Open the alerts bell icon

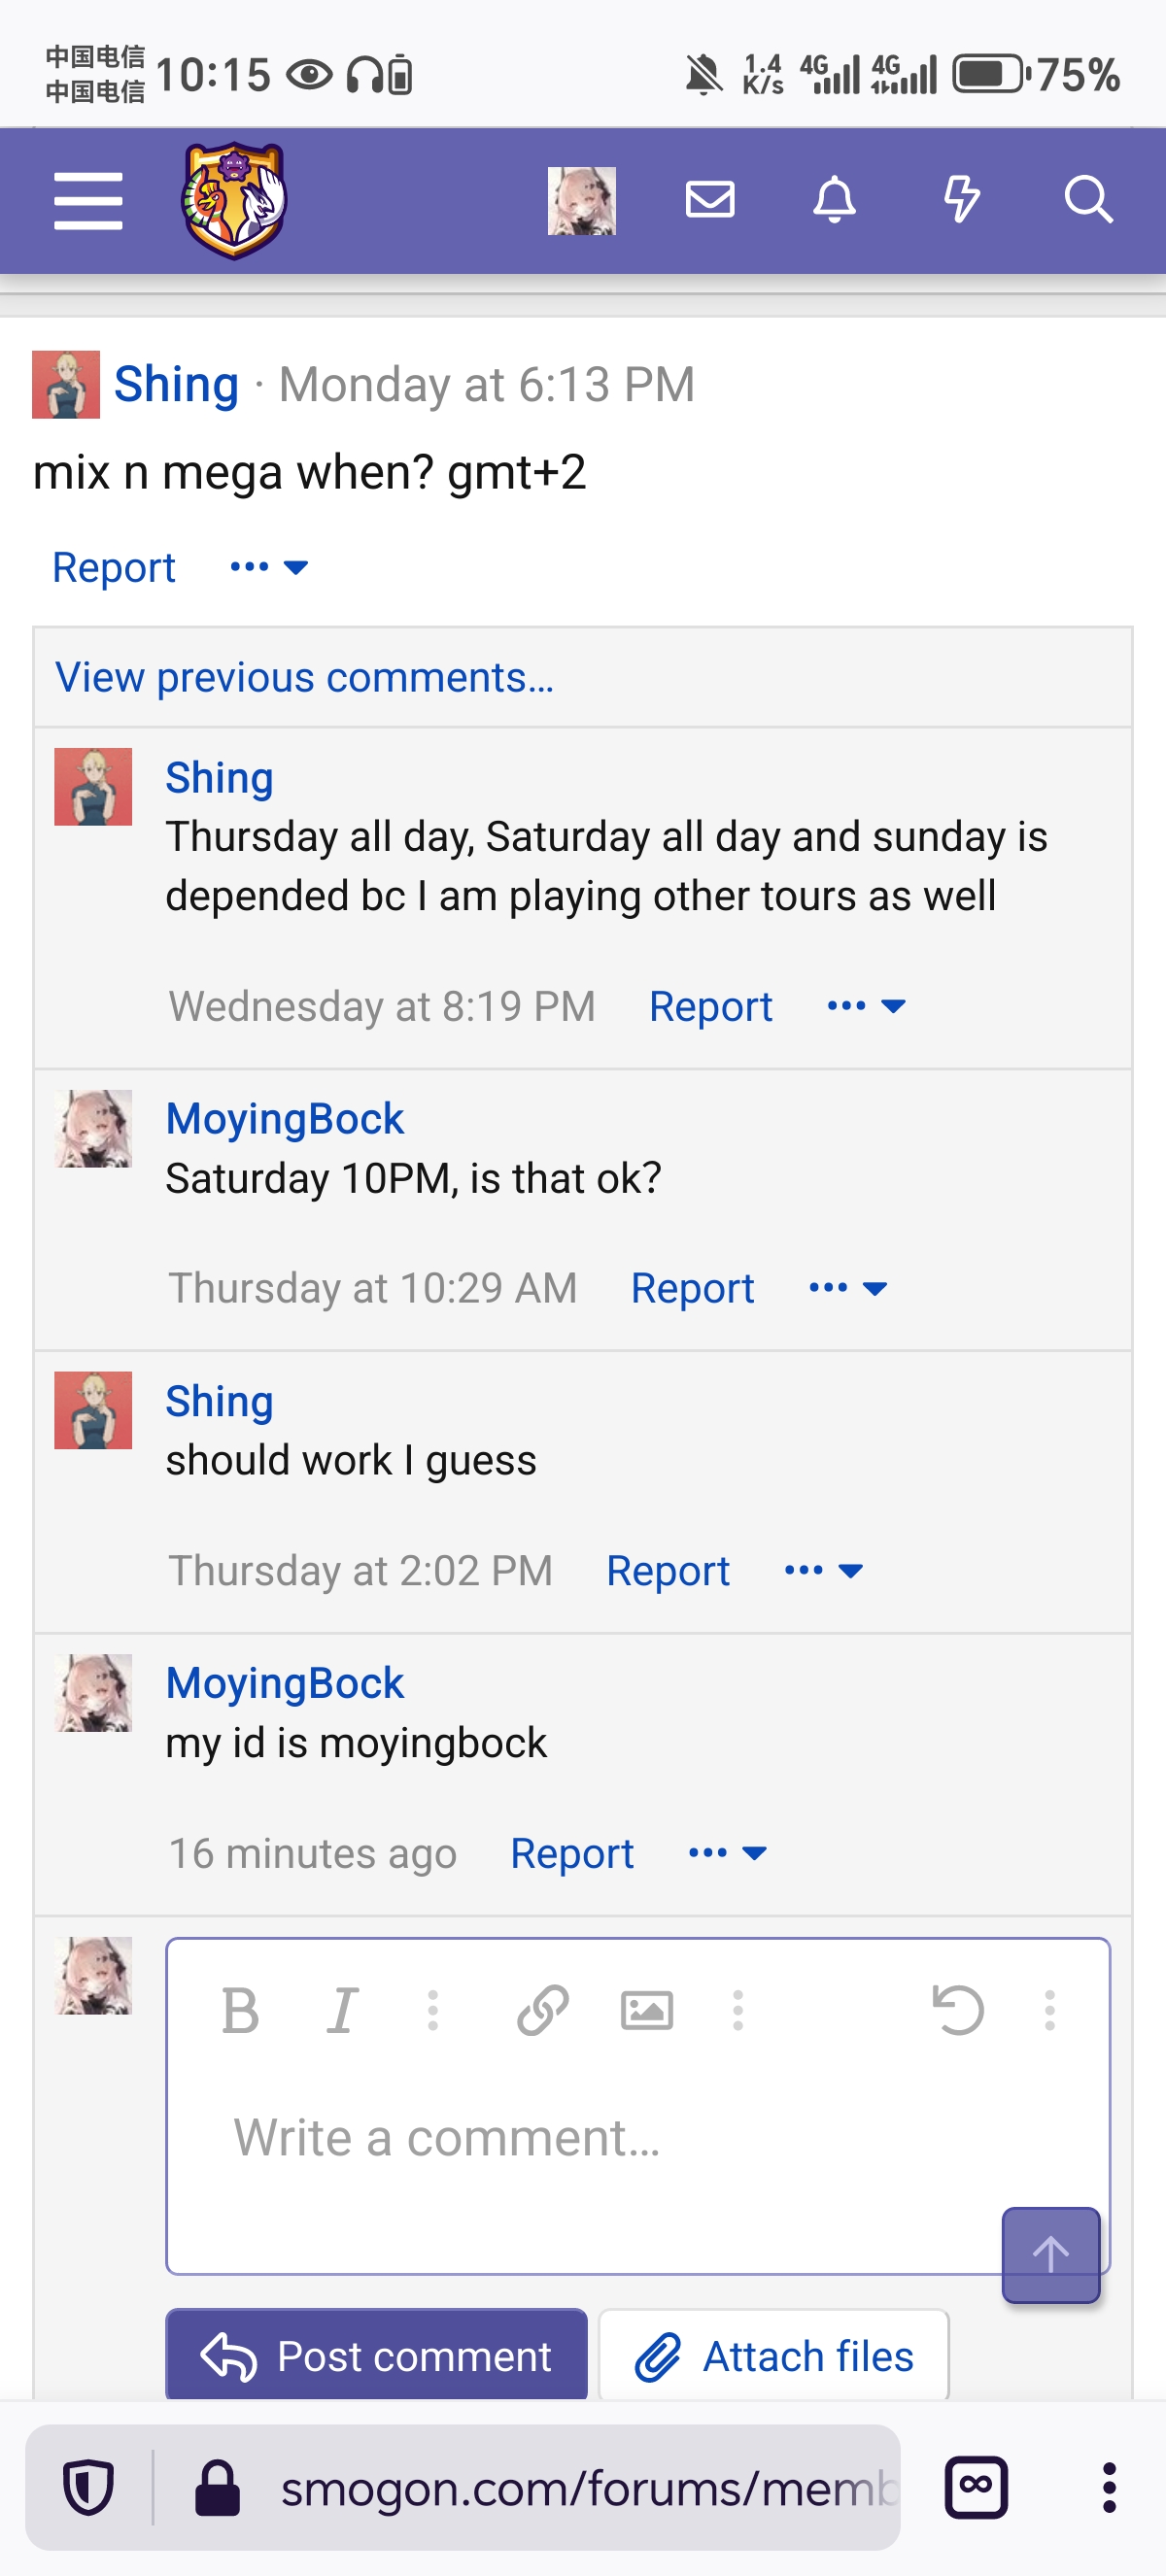[834, 199]
